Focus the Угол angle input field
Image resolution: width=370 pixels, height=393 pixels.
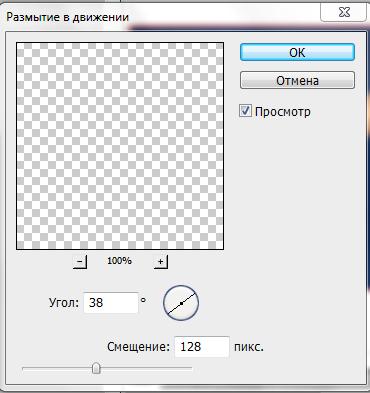tap(111, 303)
